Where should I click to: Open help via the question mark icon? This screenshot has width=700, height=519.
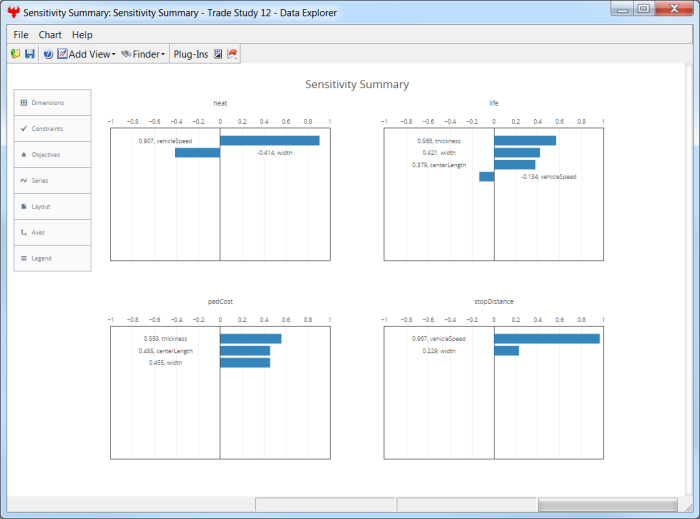click(47, 54)
